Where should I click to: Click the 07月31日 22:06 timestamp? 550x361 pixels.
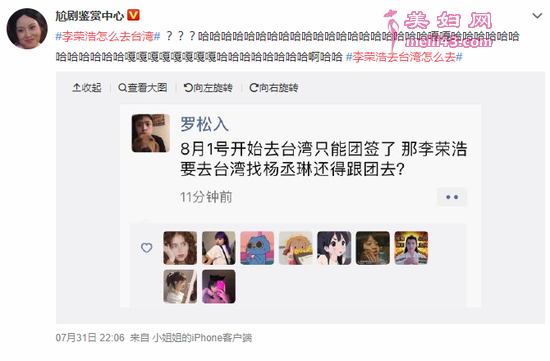pos(90,338)
